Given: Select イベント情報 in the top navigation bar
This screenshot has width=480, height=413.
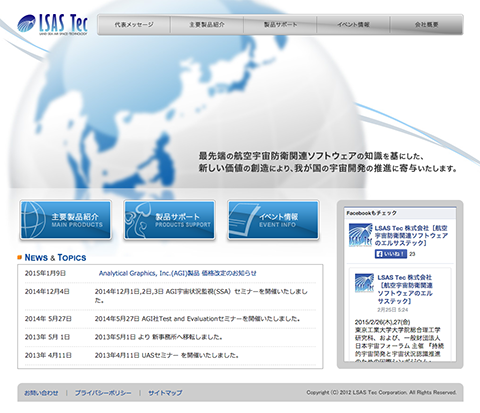Looking at the screenshot, I should click(x=353, y=24).
